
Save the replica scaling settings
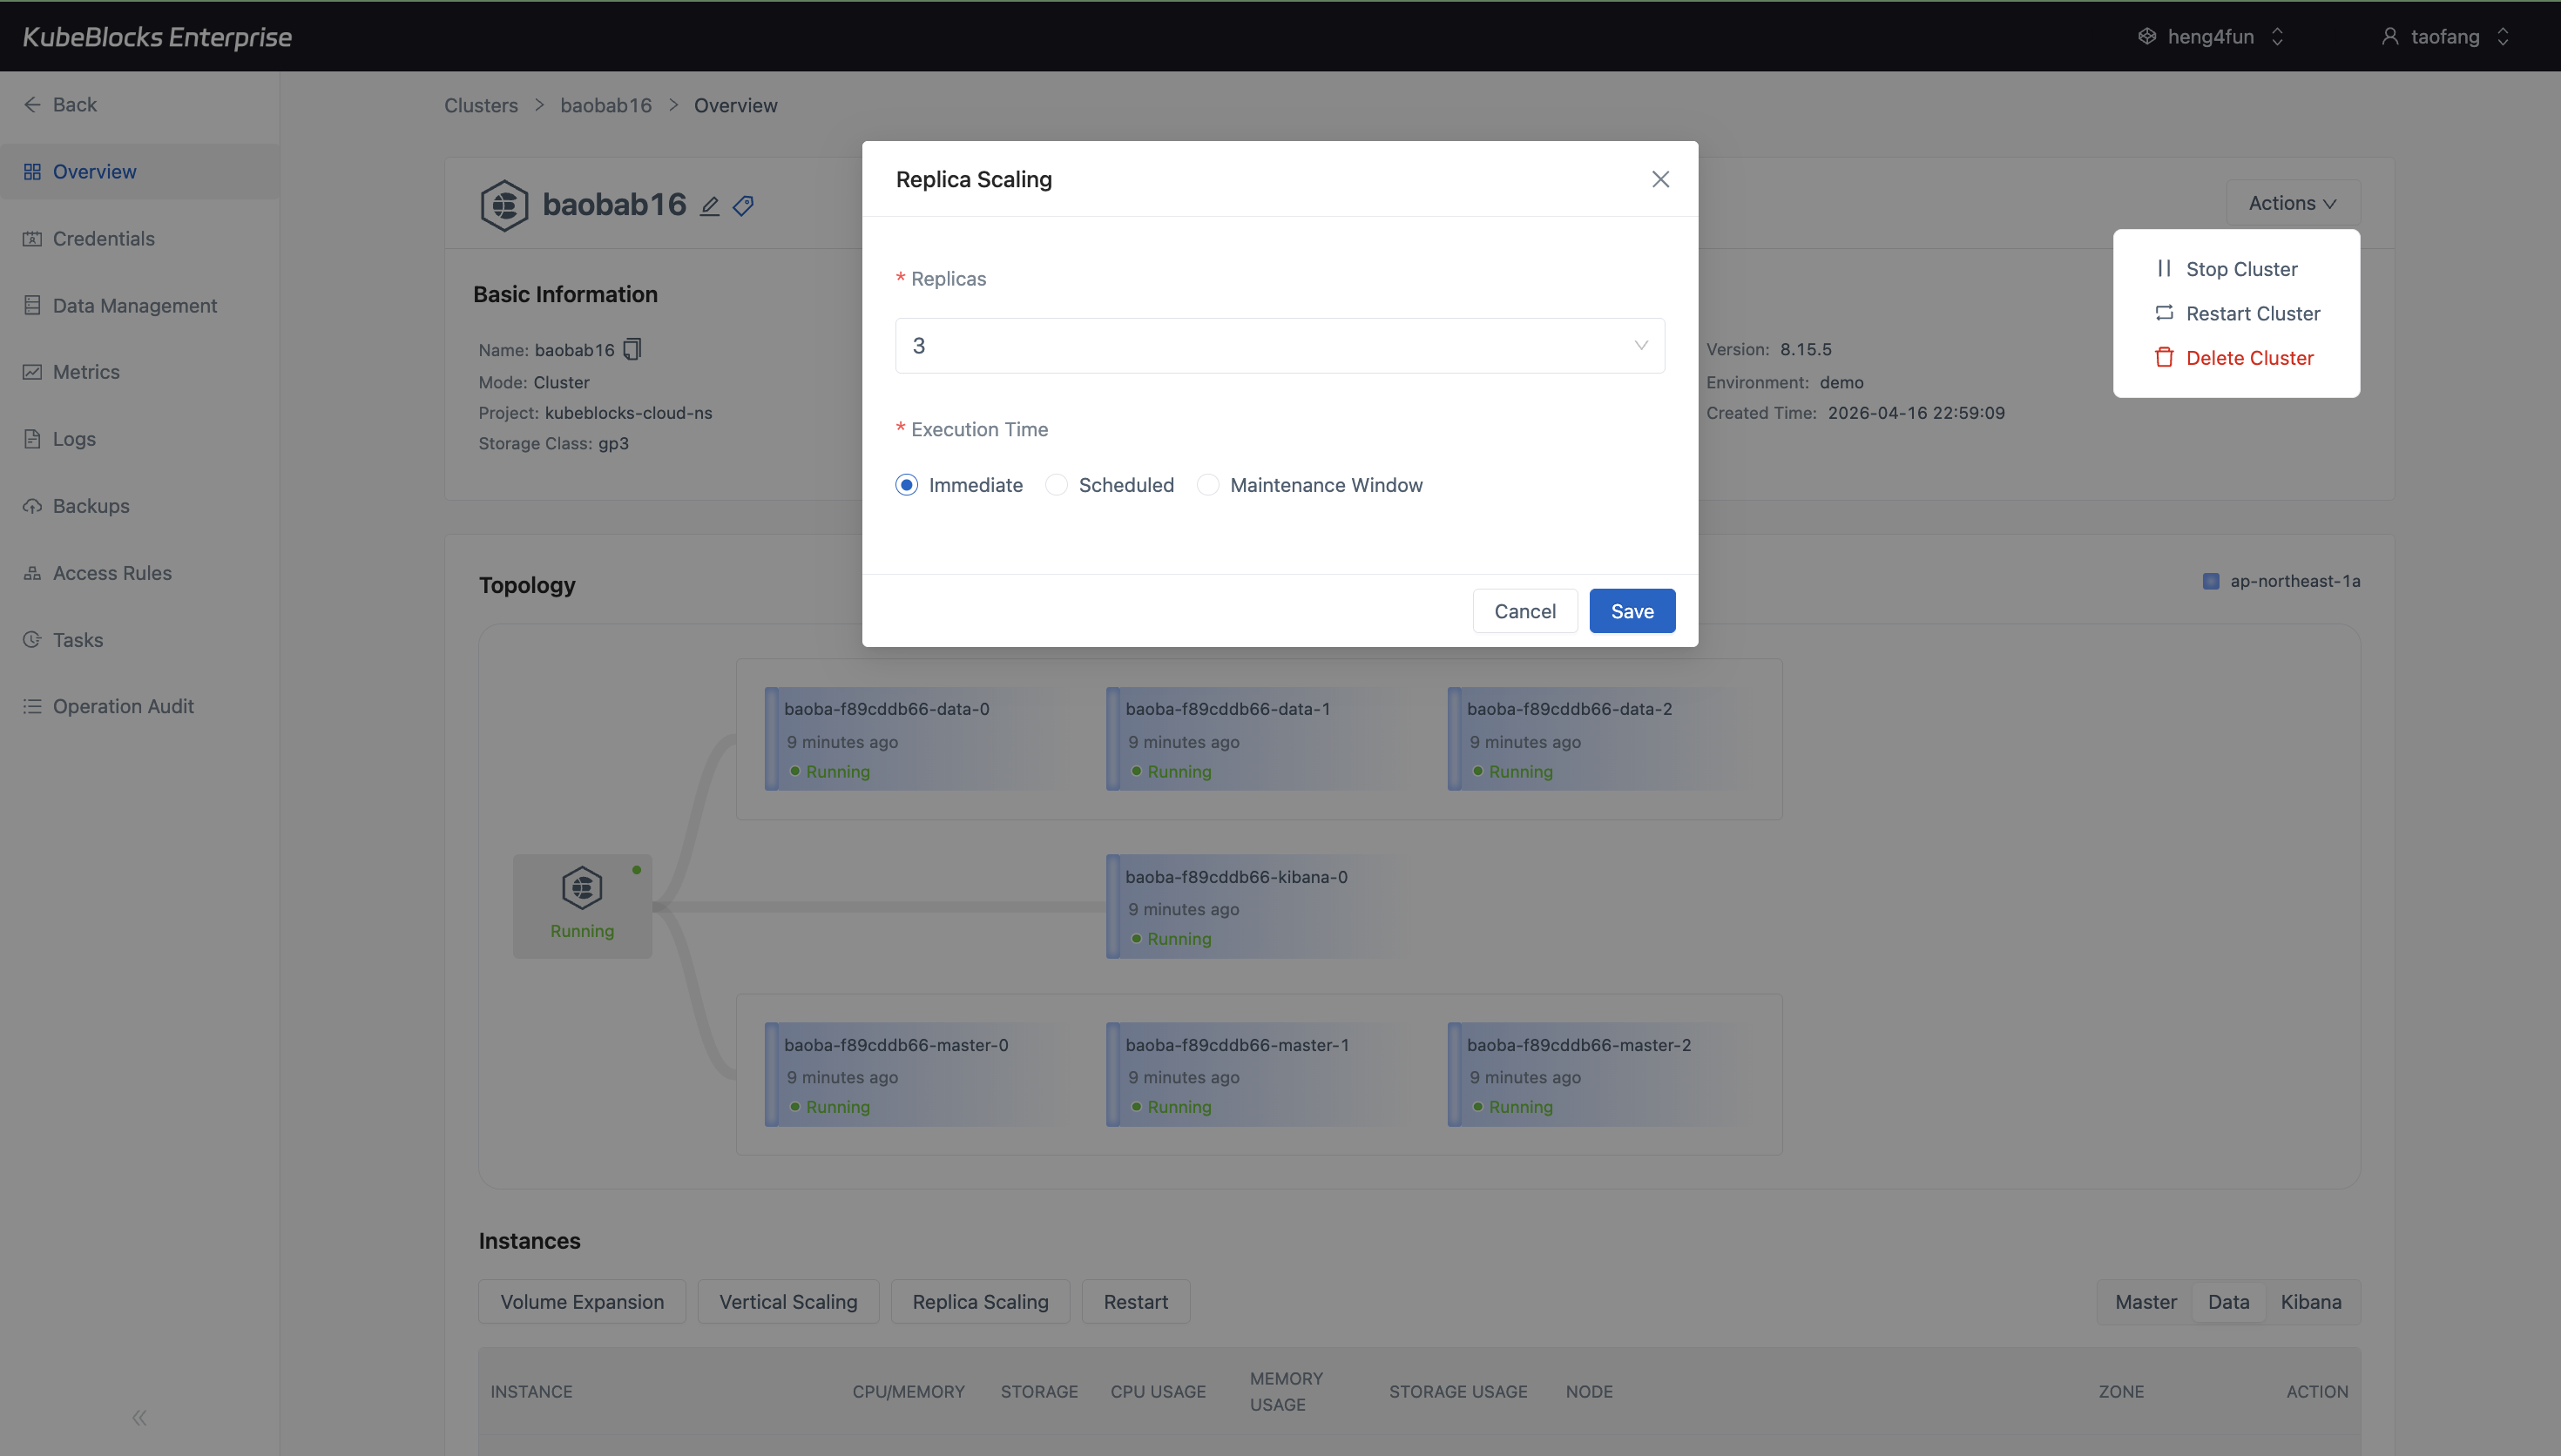1632,611
